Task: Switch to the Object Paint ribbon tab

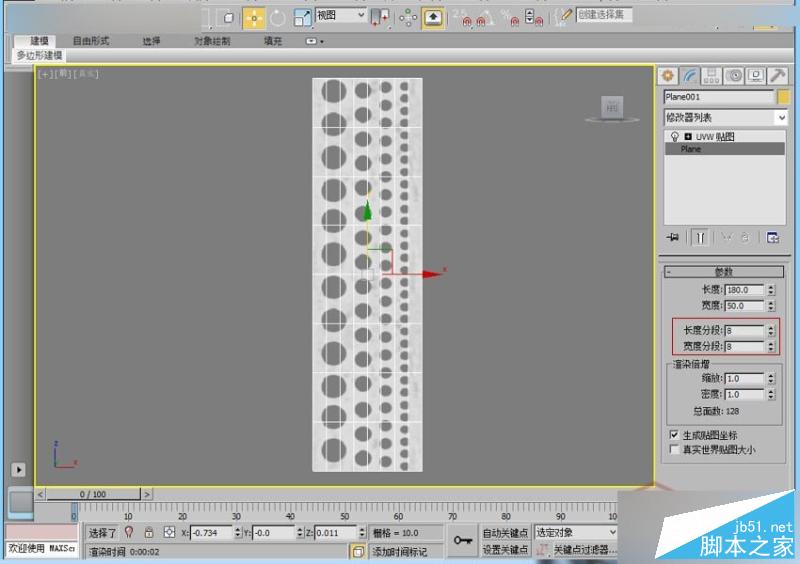Action: pyautogui.click(x=212, y=41)
